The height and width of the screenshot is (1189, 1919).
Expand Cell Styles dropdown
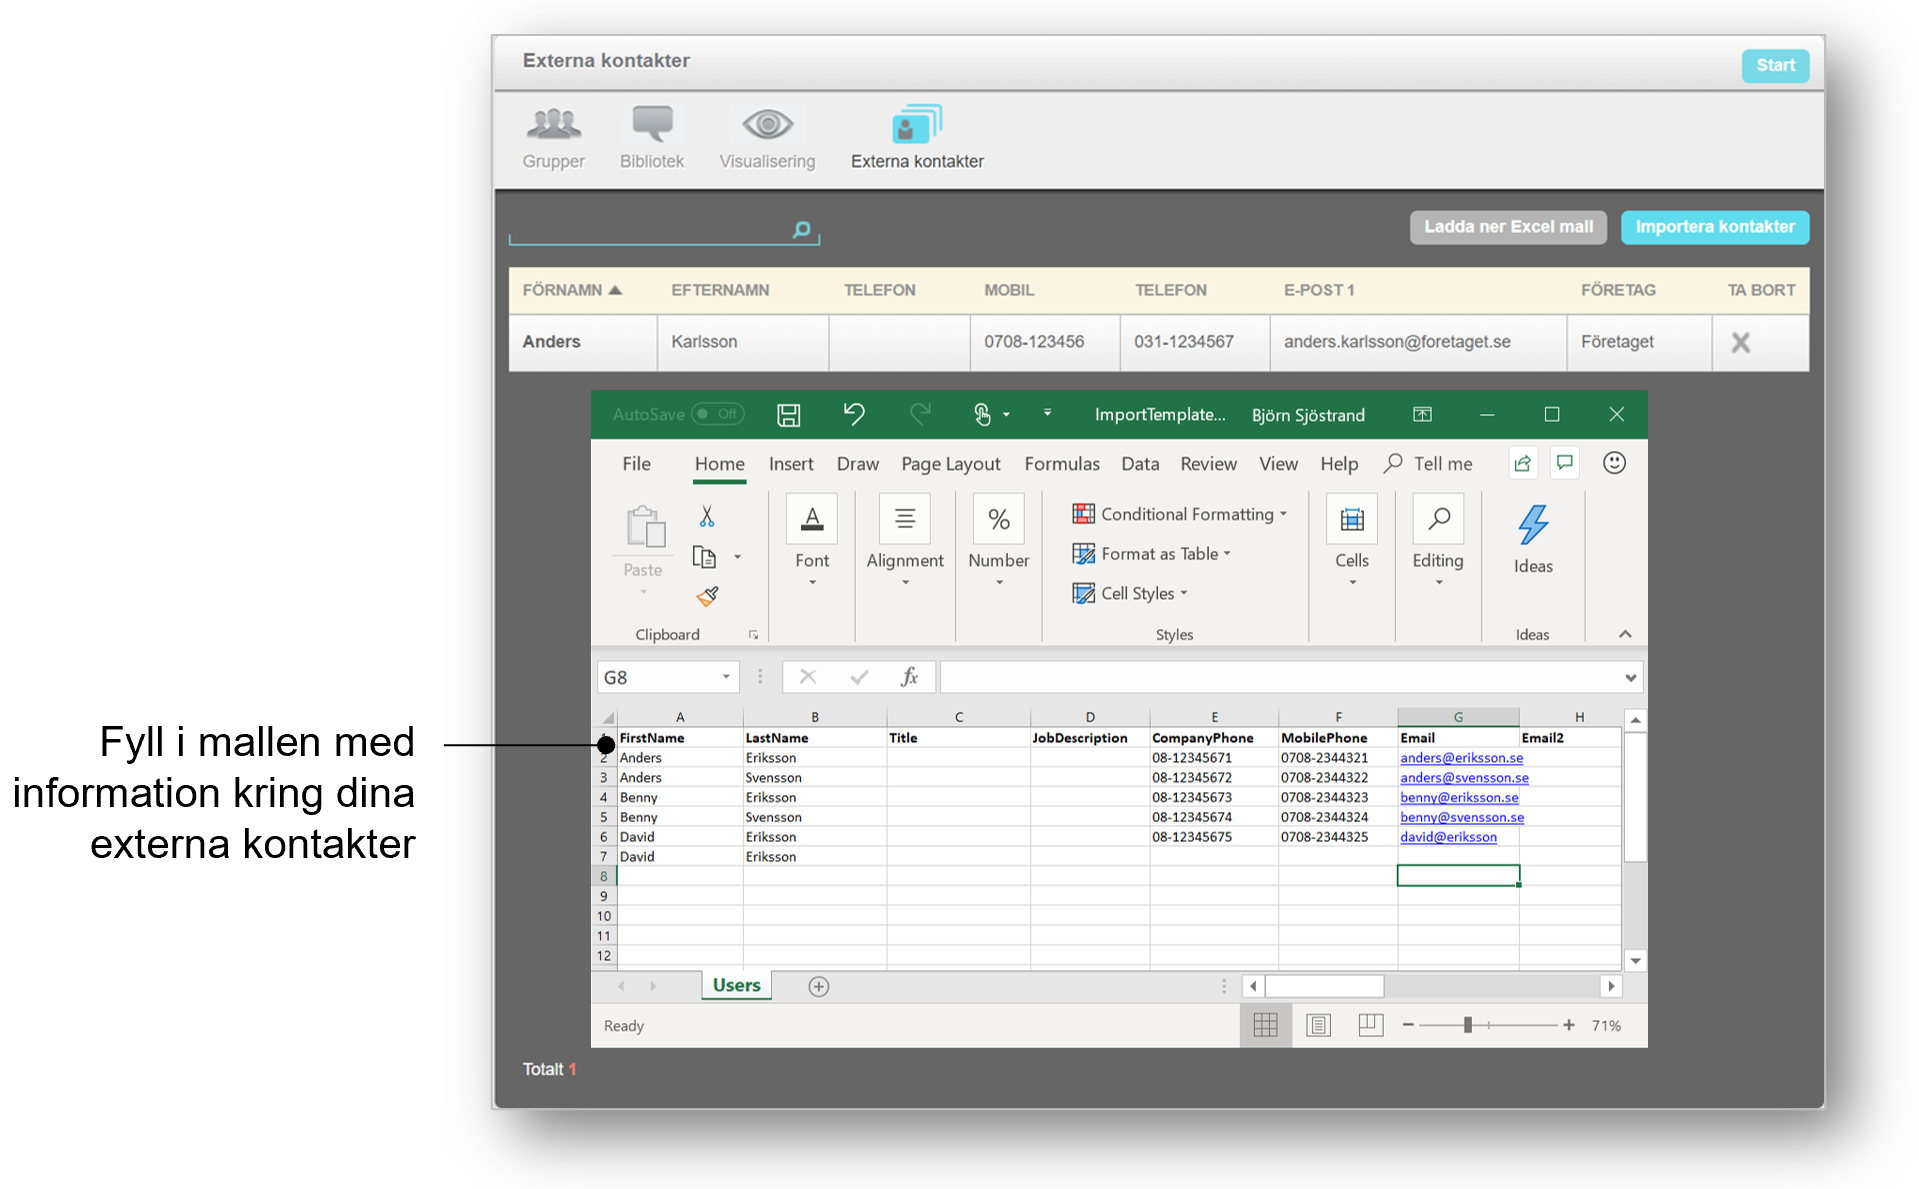1184,593
